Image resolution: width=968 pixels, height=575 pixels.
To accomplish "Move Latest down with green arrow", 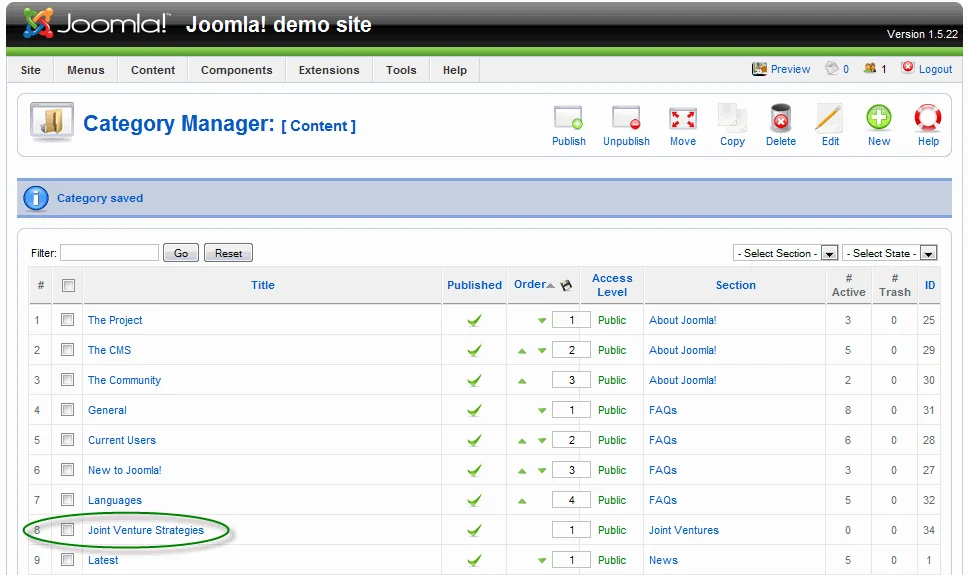I will click(x=541, y=561).
